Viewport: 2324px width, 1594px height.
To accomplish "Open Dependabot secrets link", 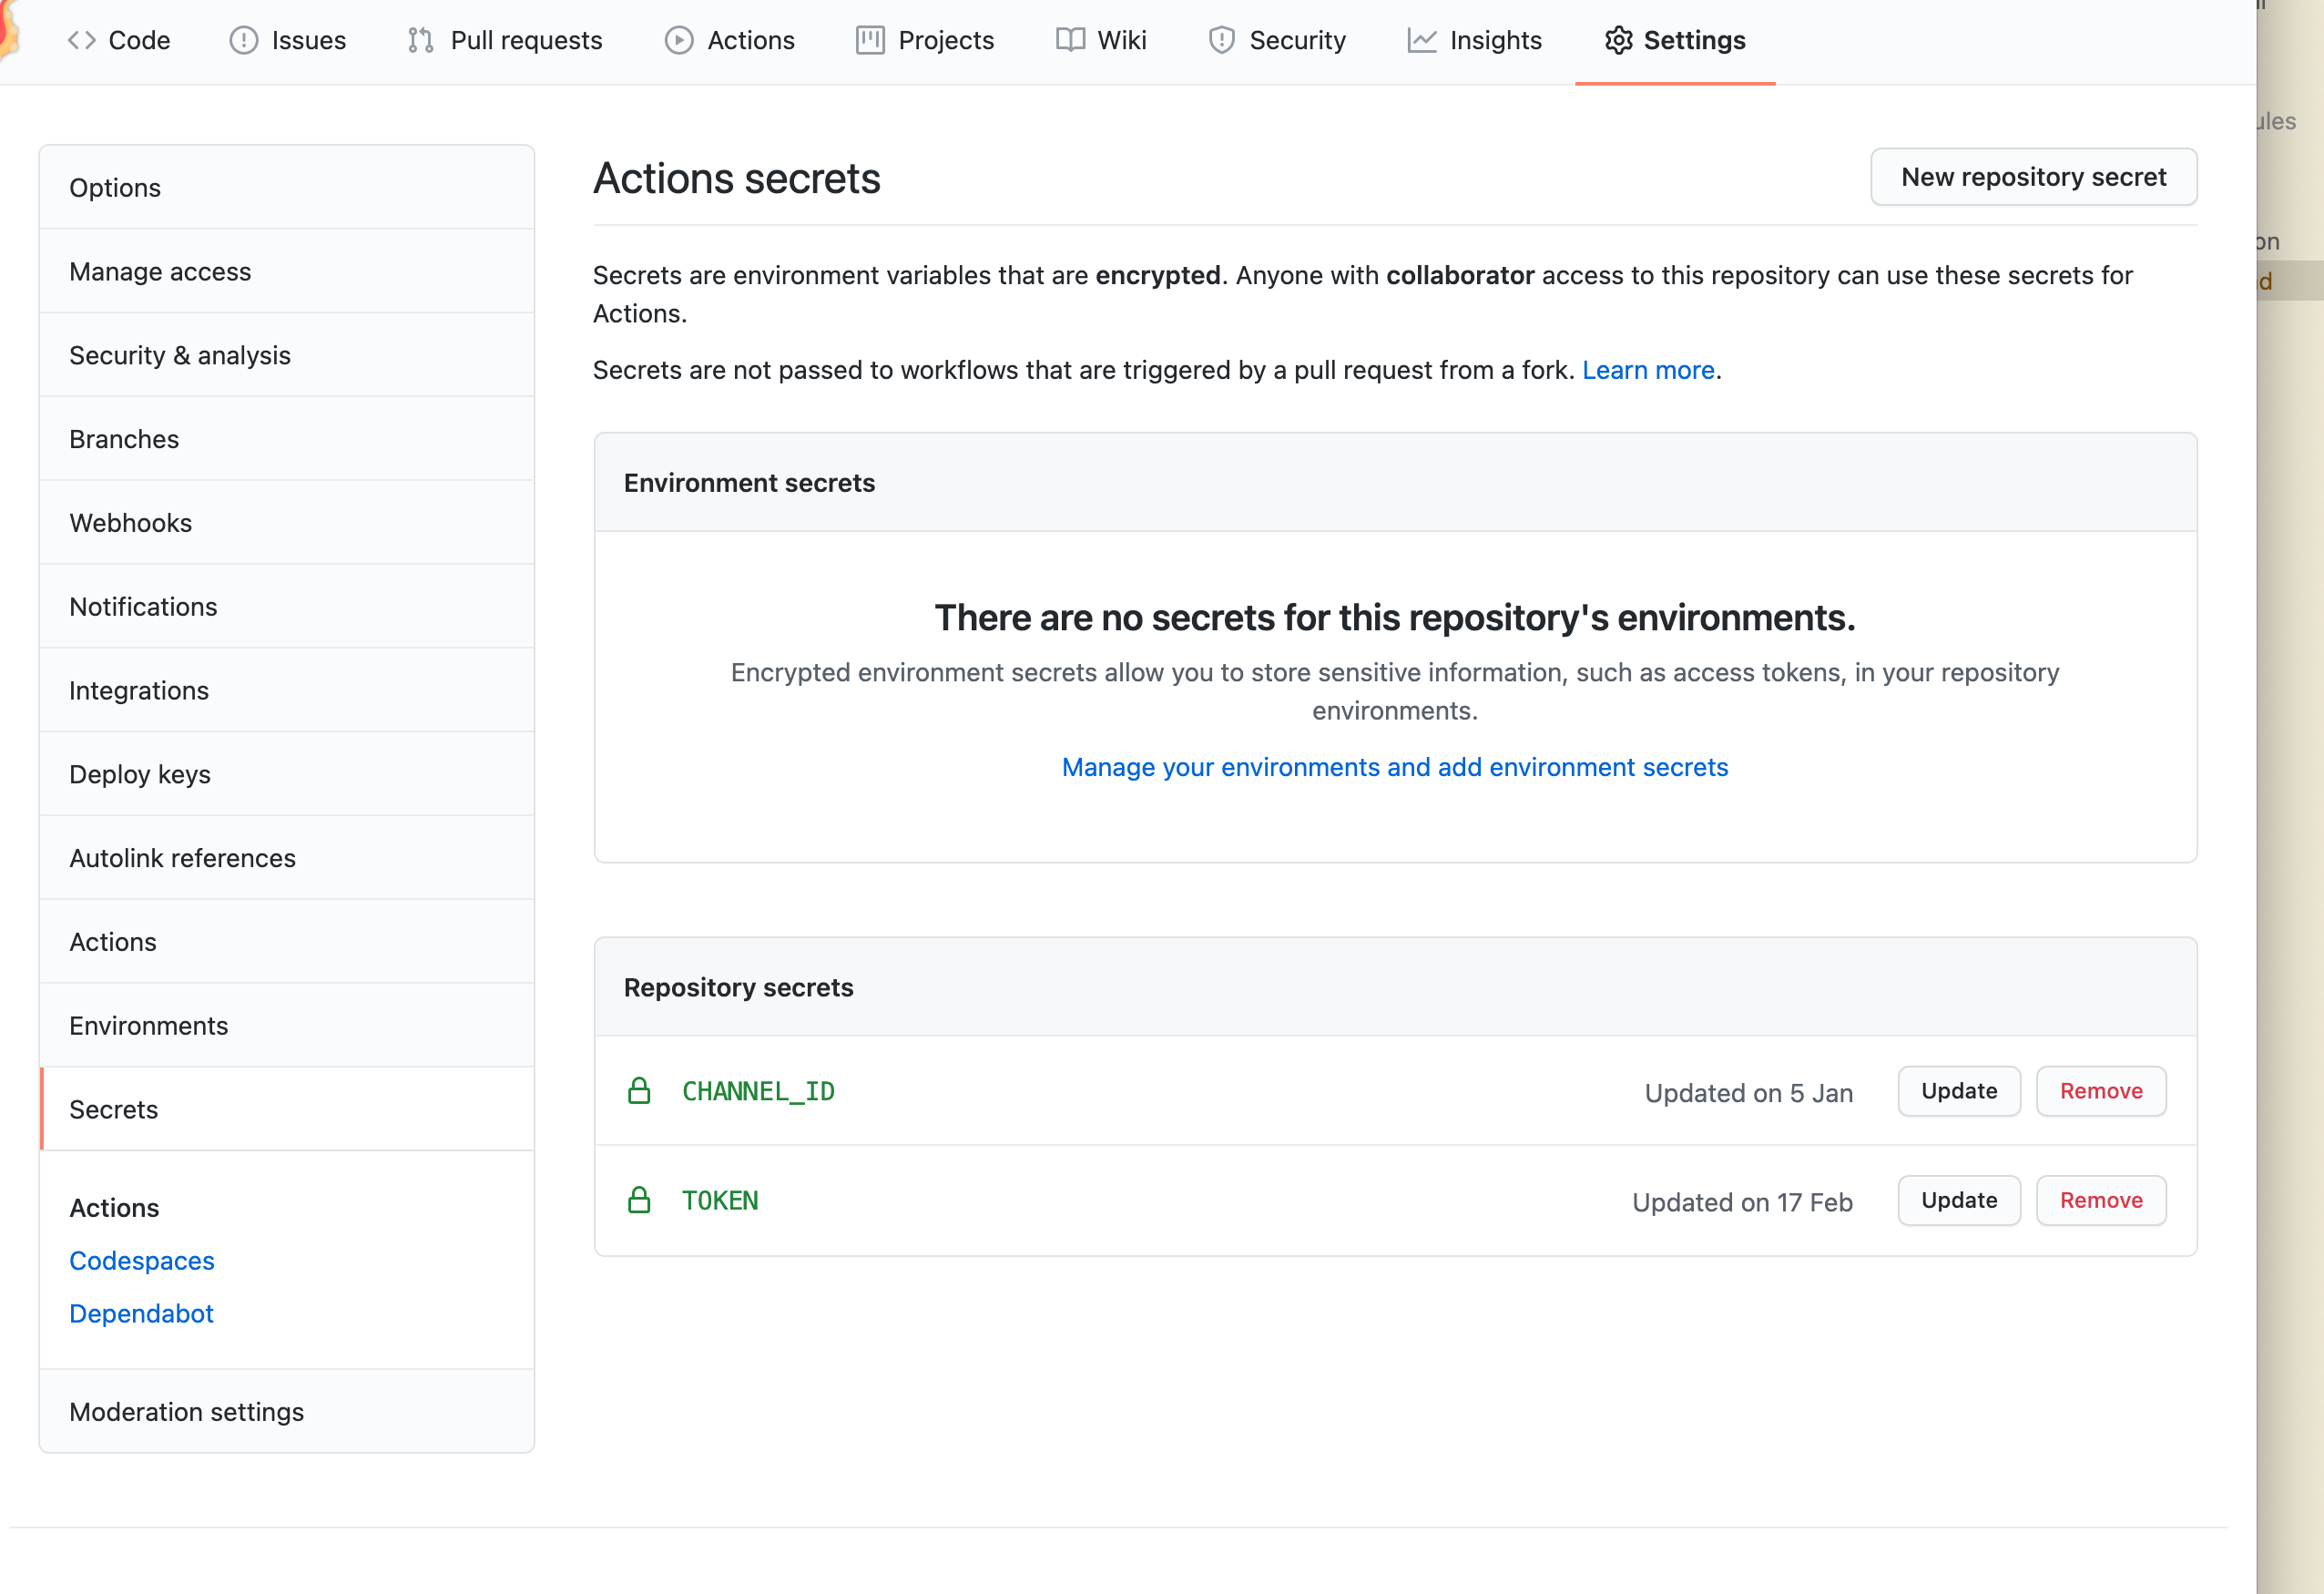I will [141, 1313].
